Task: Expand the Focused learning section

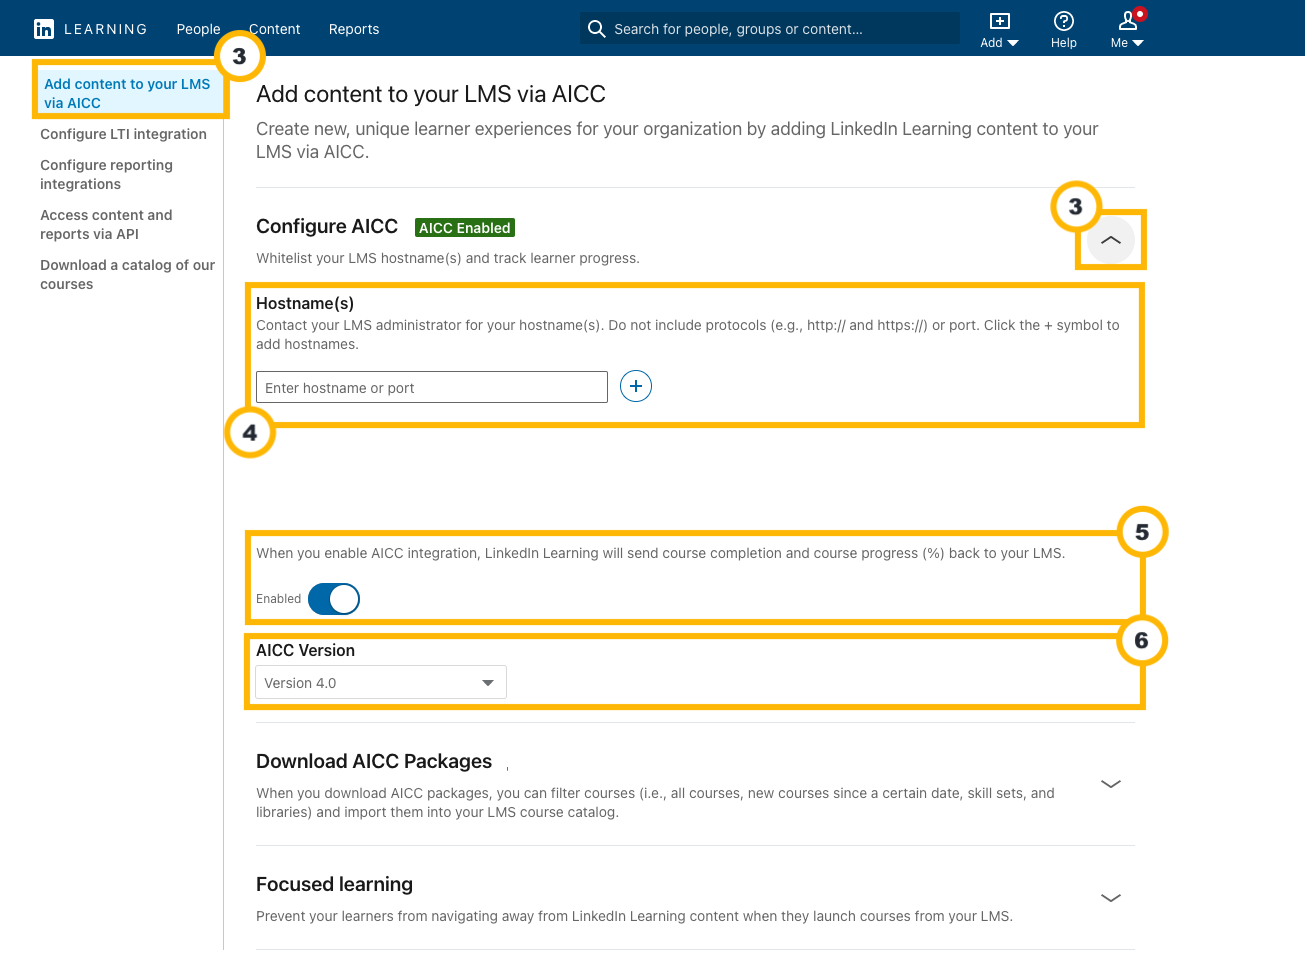Action: [1110, 897]
